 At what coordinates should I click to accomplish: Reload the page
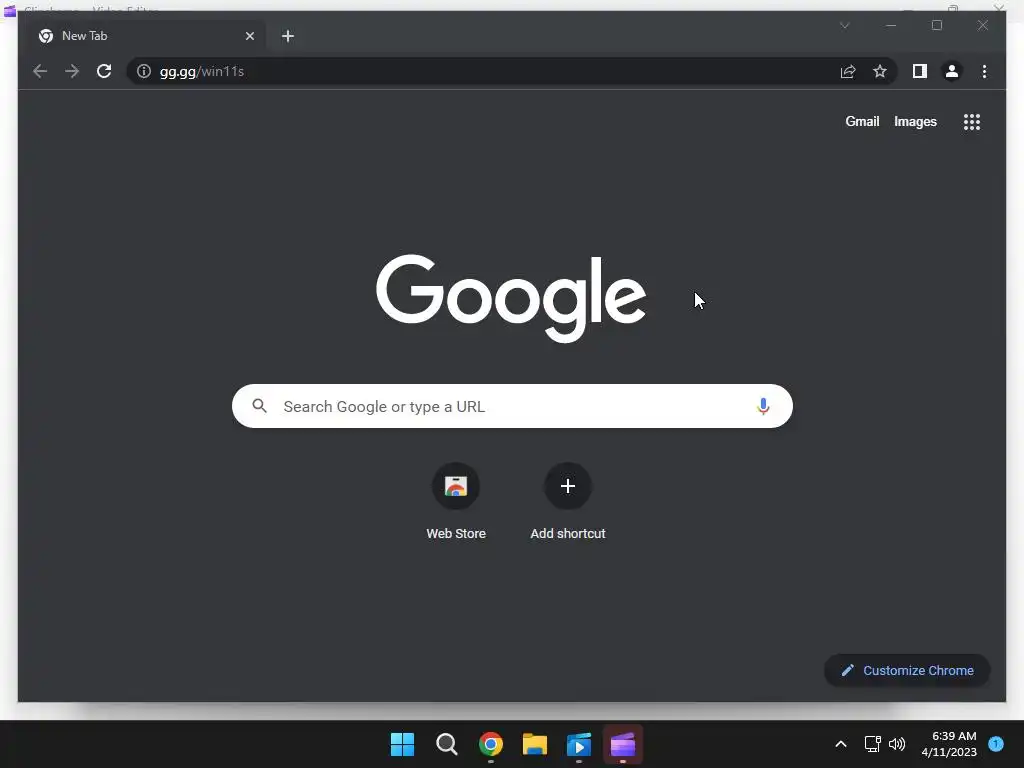tap(104, 71)
